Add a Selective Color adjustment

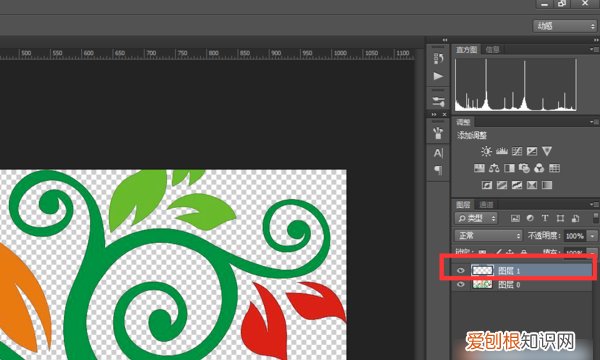pyautogui.click(x=532, y=185)
